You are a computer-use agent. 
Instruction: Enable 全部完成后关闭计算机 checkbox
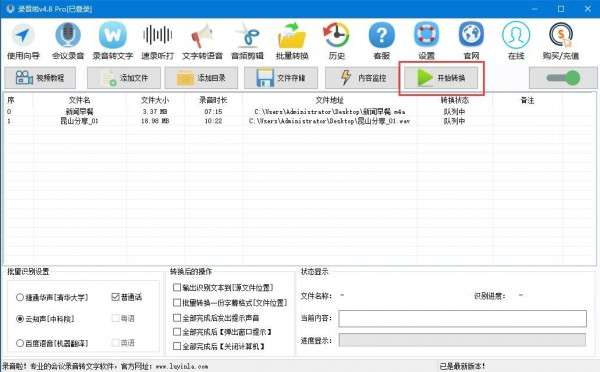177,346
